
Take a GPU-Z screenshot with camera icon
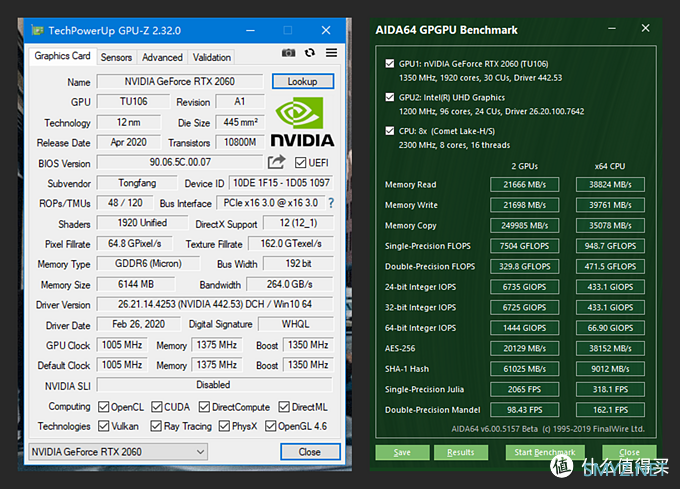[288, 53]
